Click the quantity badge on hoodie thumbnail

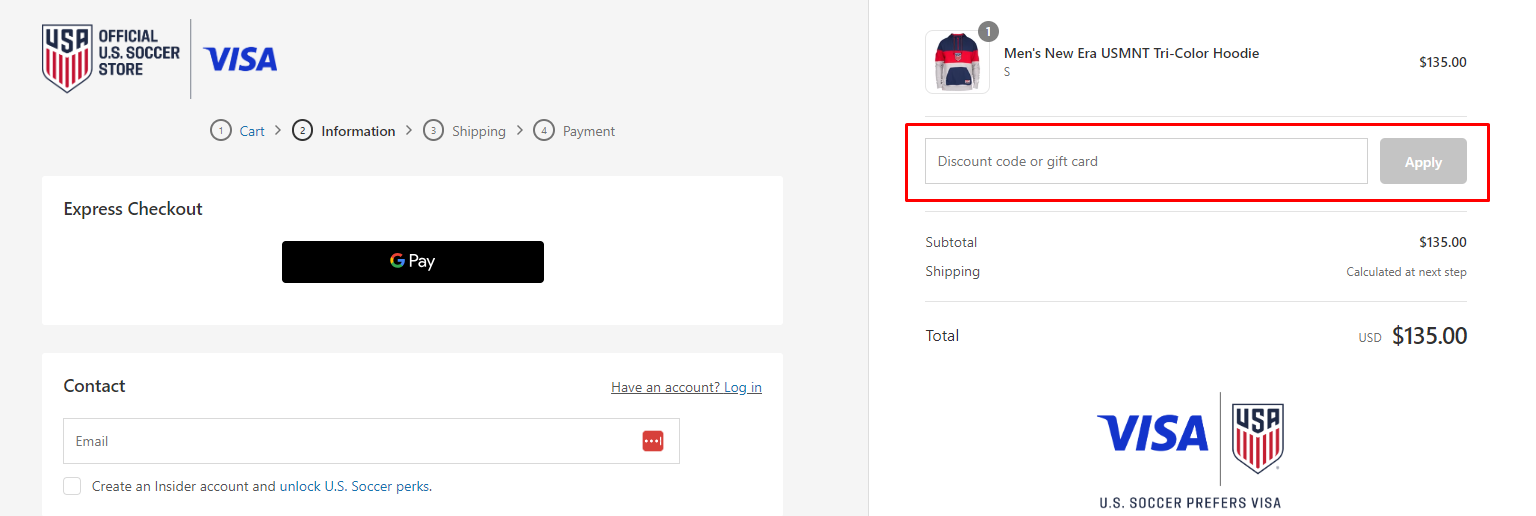[988, 32]
